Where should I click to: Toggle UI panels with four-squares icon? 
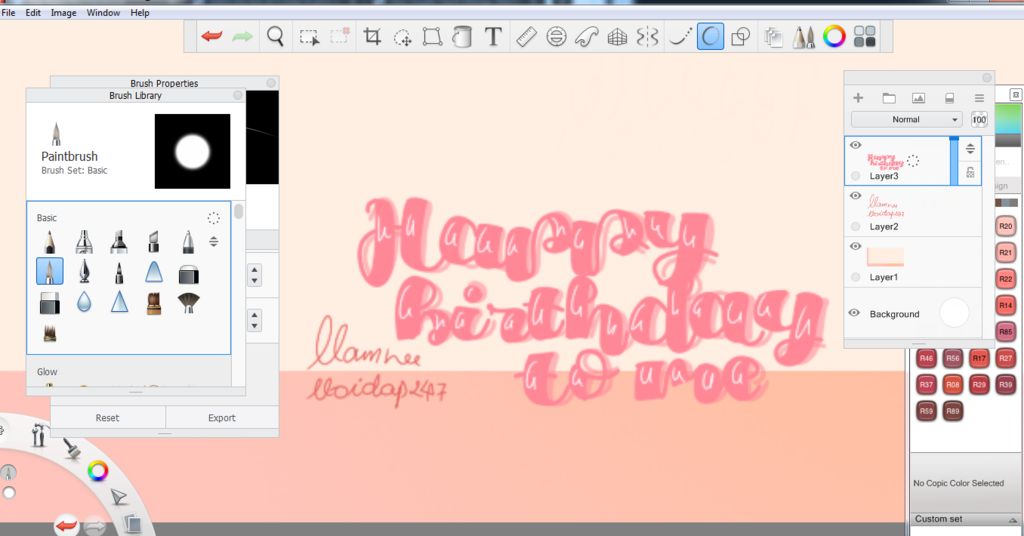[x=865, y=37]
